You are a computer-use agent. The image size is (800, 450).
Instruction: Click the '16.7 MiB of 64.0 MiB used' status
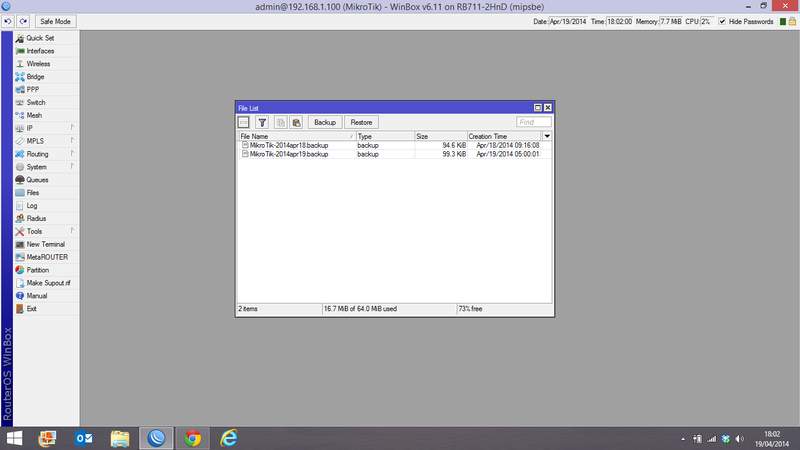pyautogui.click(x=360, y=309)
